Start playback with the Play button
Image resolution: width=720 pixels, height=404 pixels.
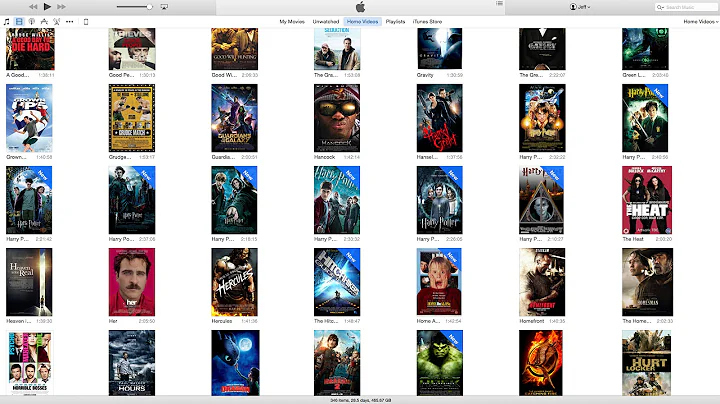tap(47, 6)
